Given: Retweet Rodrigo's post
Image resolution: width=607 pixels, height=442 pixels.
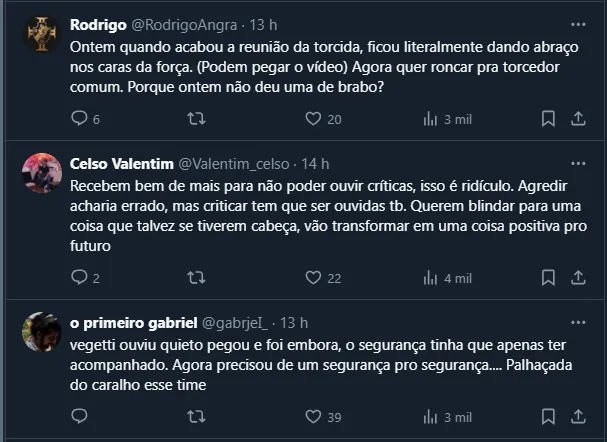Looking at the screenshot, I should [x=197, y=119].
